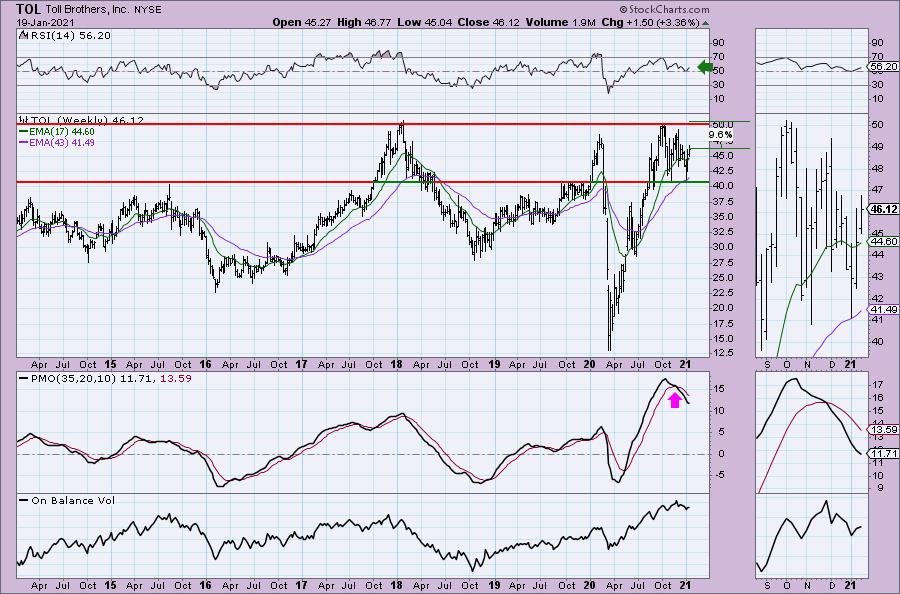Image resolution: width=900 pixels, height=594 pixels.
Task: Click the Open 45.27 value
Action: tap(302, 22)
